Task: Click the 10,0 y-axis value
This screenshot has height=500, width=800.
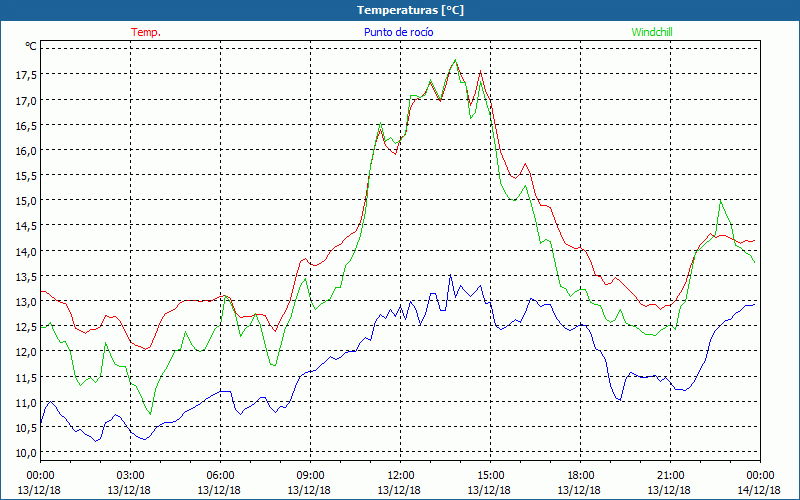Action: click(x=26, y=453)
